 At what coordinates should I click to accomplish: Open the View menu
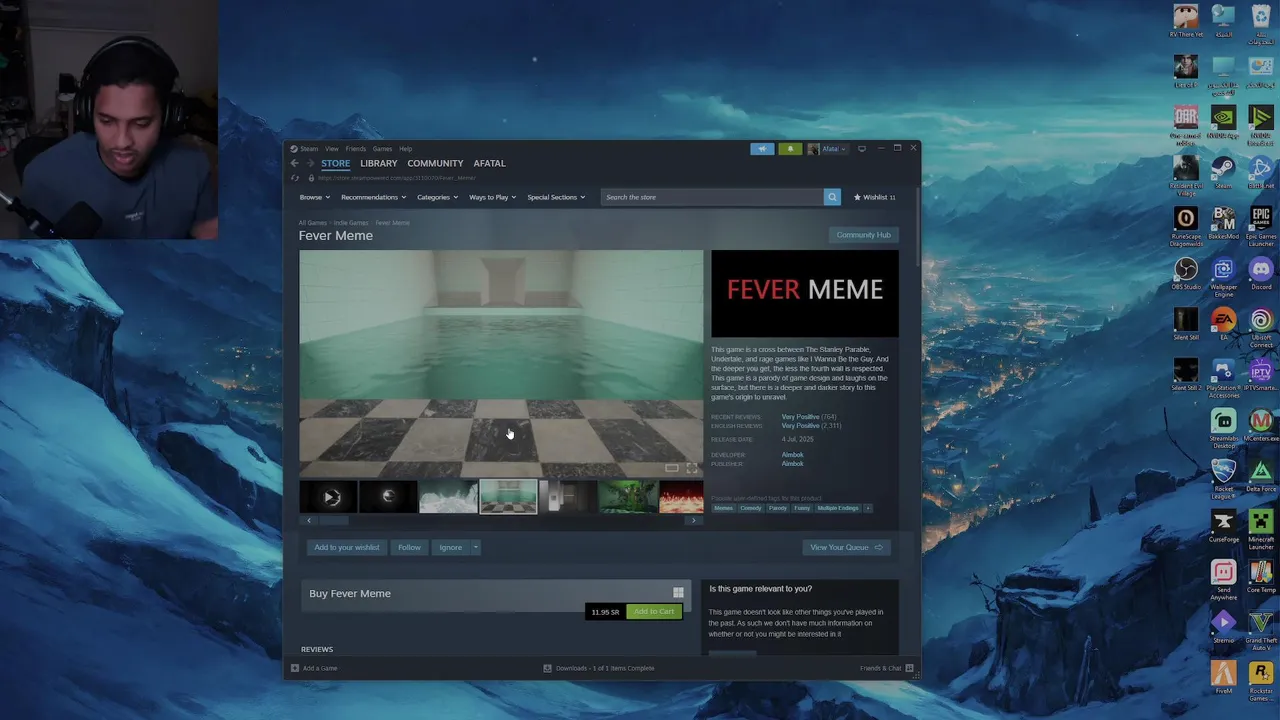[331, 149]
